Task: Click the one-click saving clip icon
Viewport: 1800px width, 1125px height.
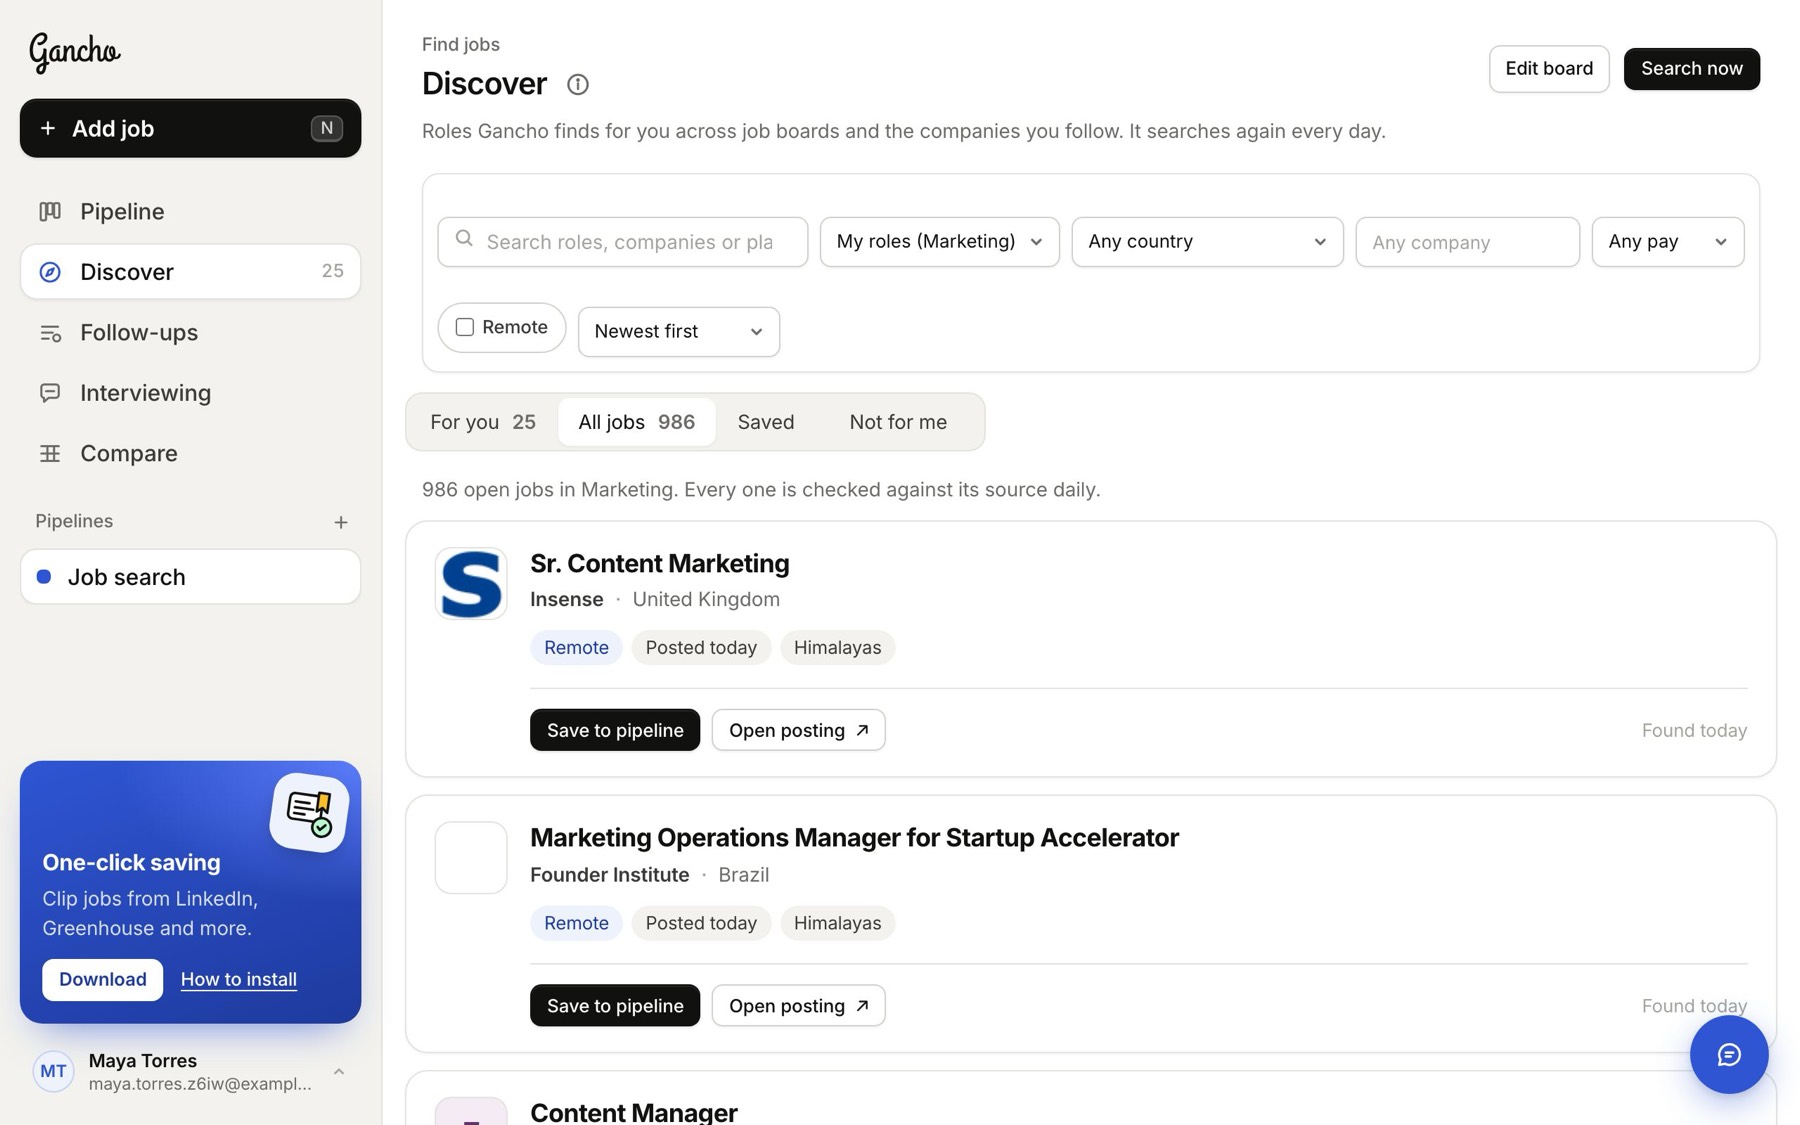Action: (309, 812)
